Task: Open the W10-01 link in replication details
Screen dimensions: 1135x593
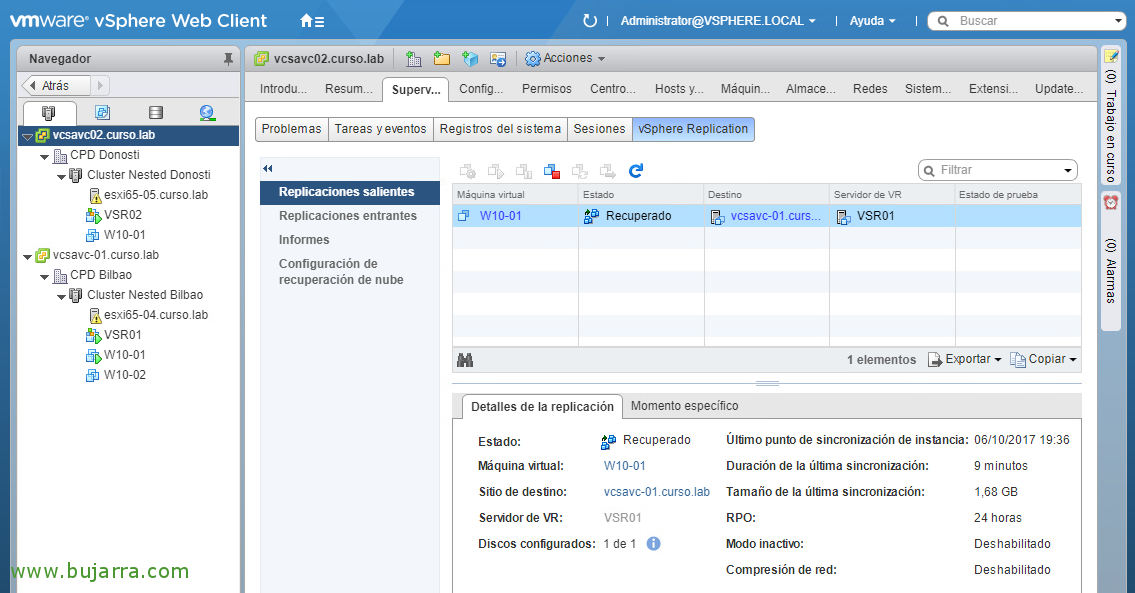Action: point(624,466)
